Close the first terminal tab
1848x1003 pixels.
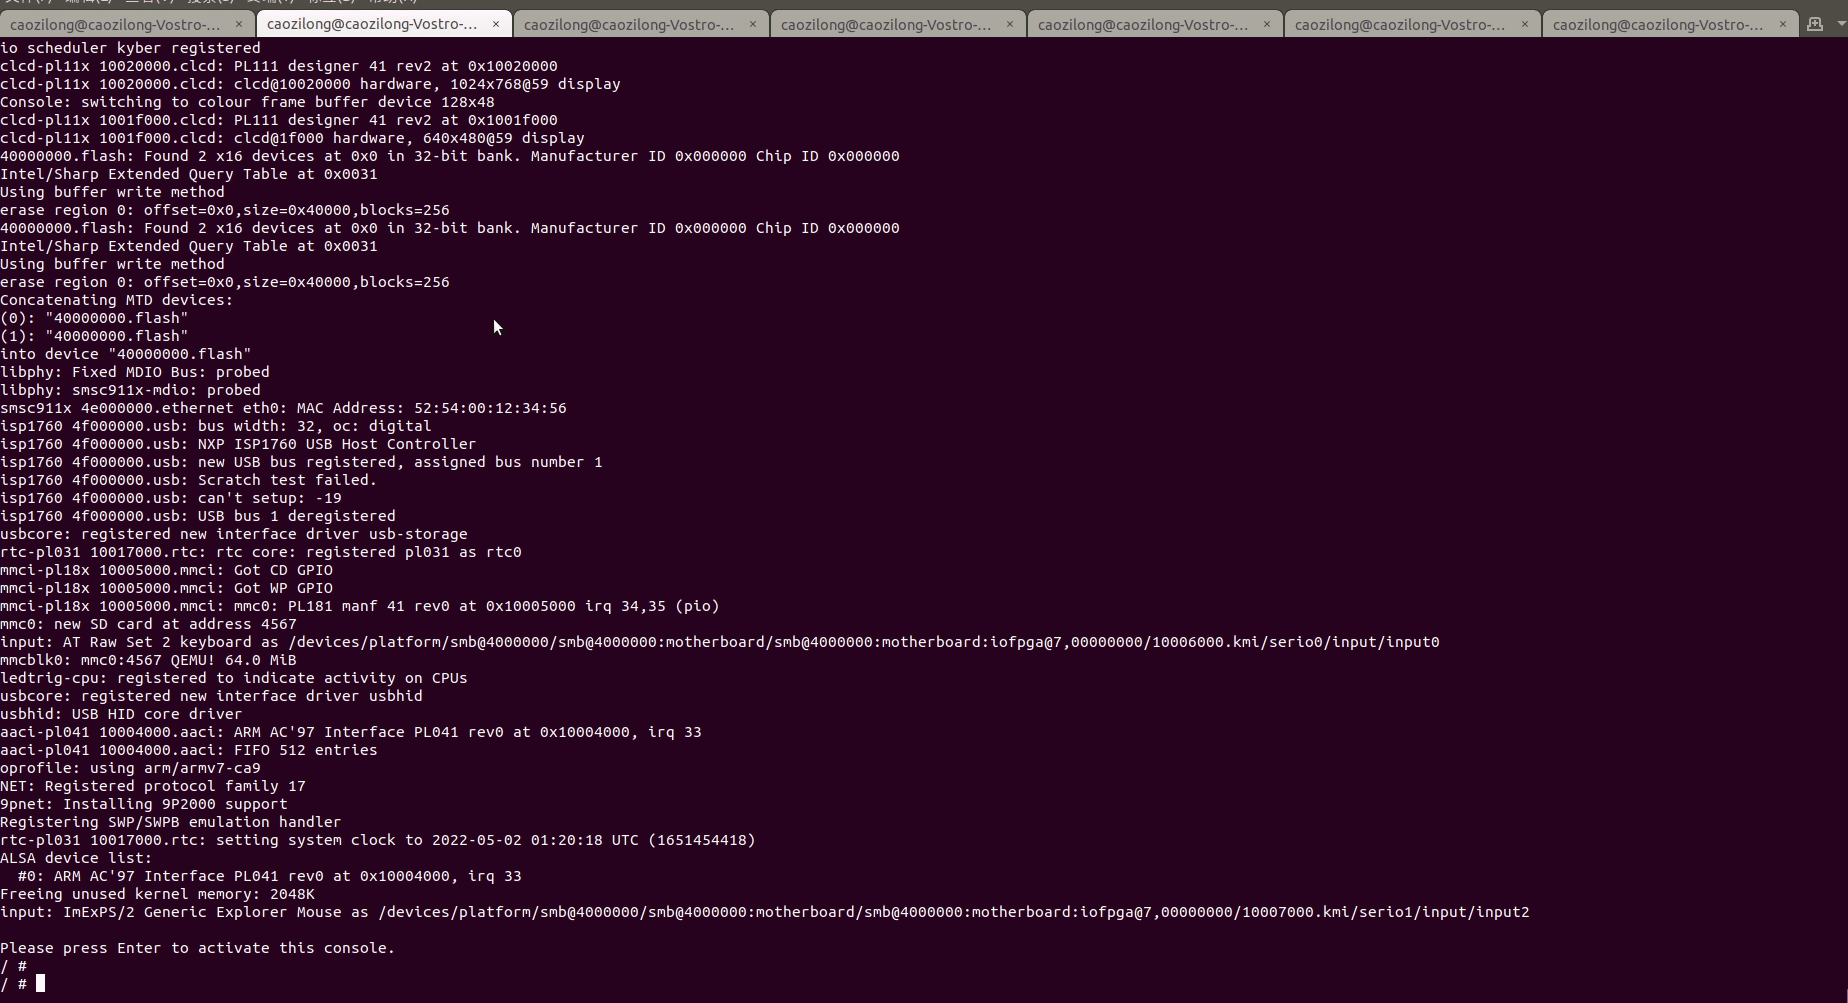(x=241, y=23)
